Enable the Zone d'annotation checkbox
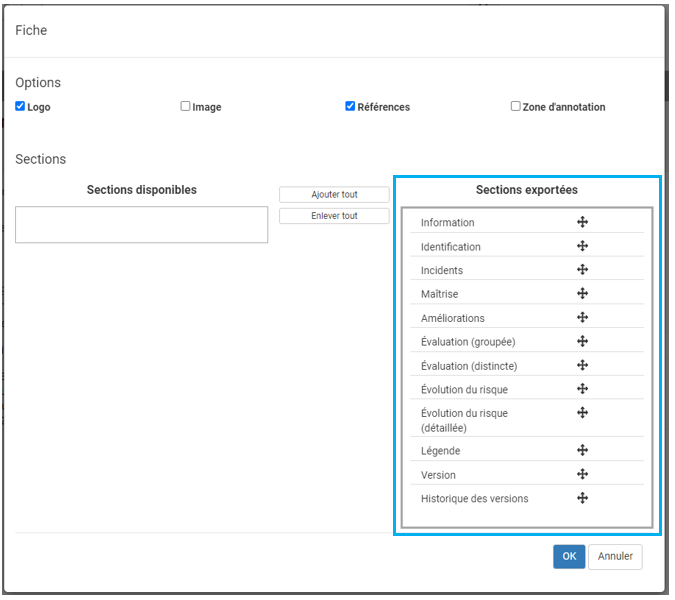Screen dimensions: 675x600 tap(515, 106)
